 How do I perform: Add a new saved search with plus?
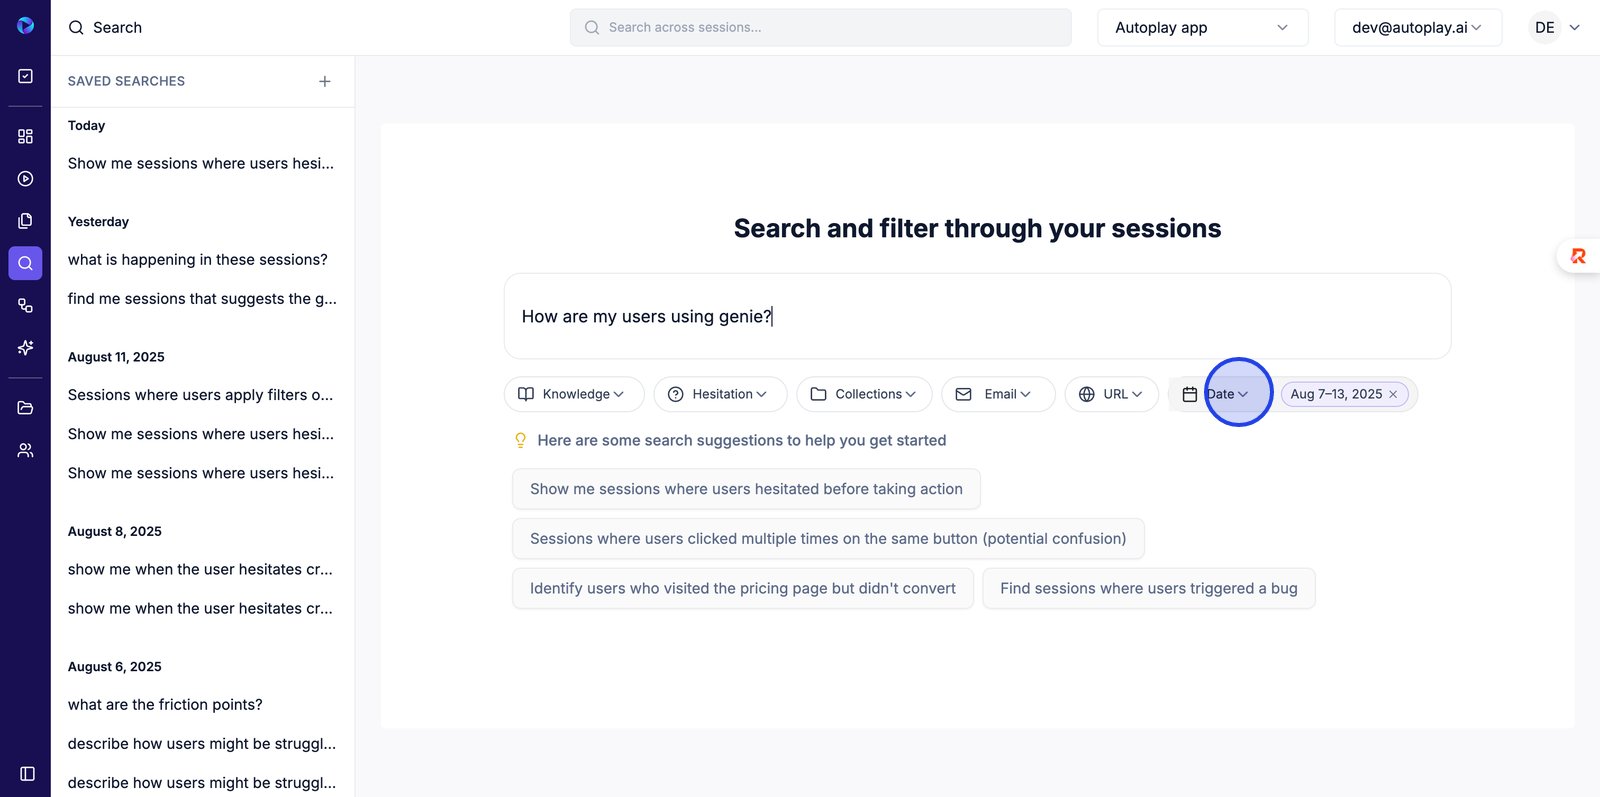[x=325, y=82]
